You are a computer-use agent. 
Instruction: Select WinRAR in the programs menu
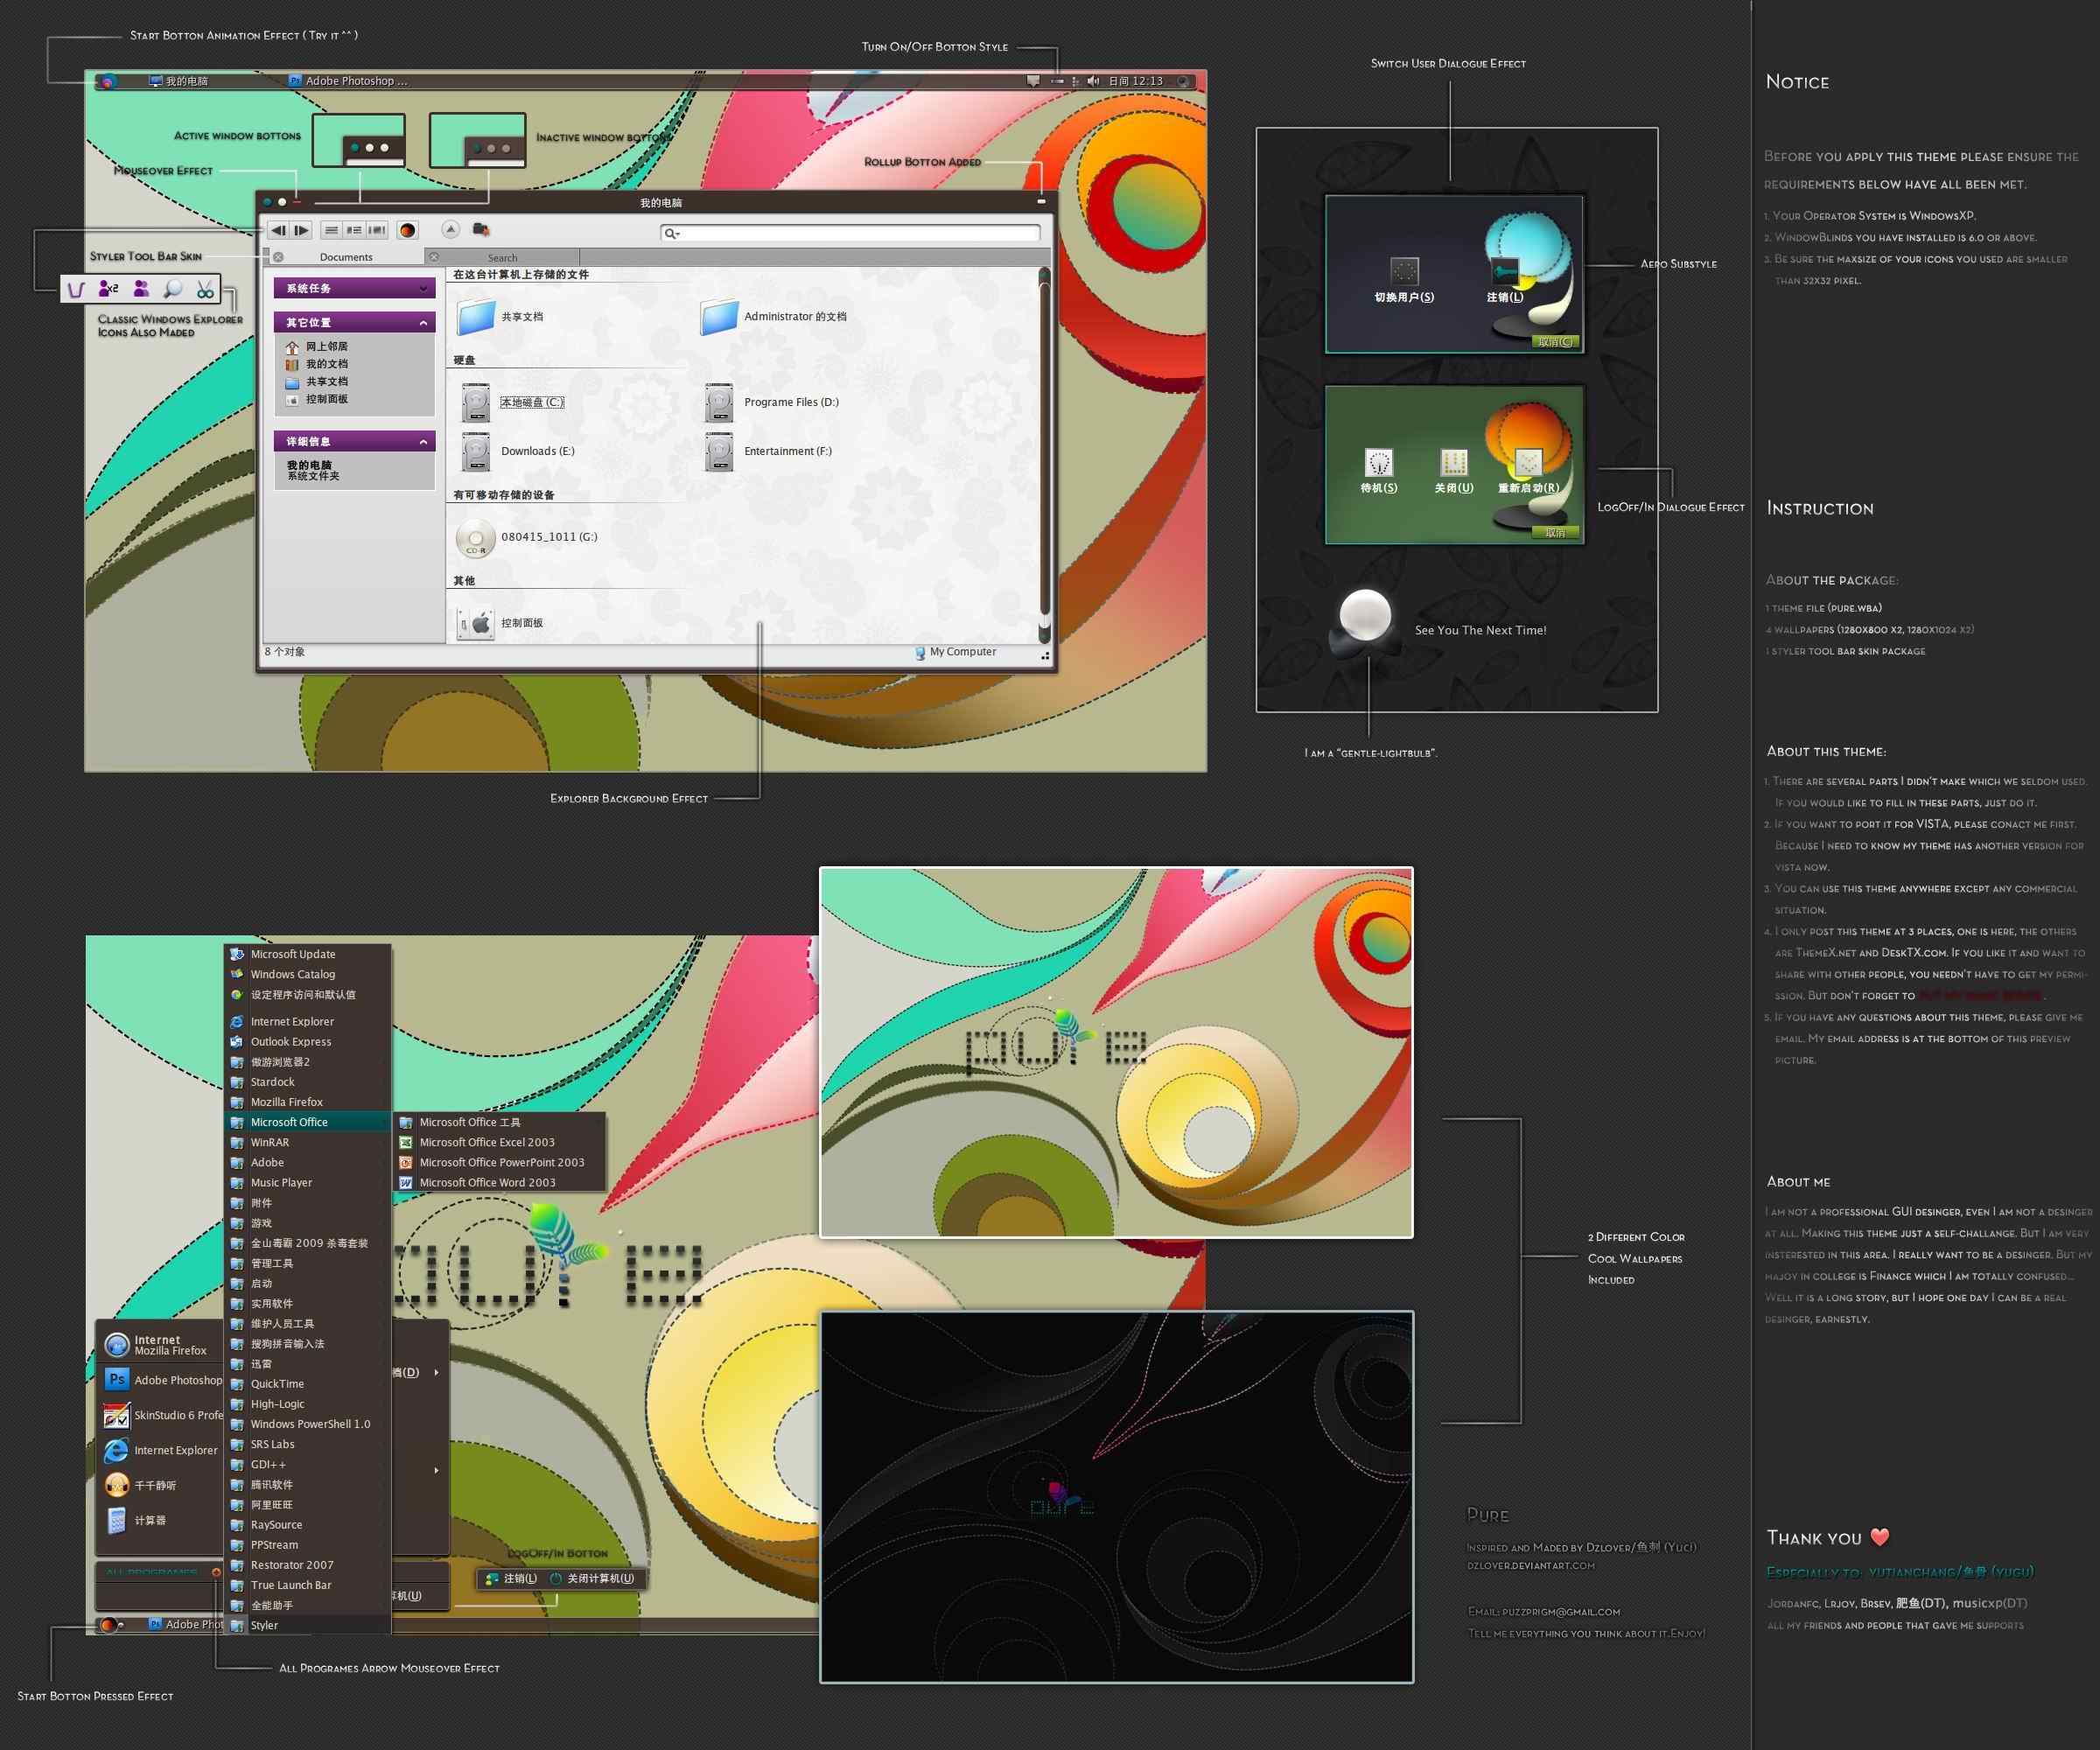tap(309, 1142)
